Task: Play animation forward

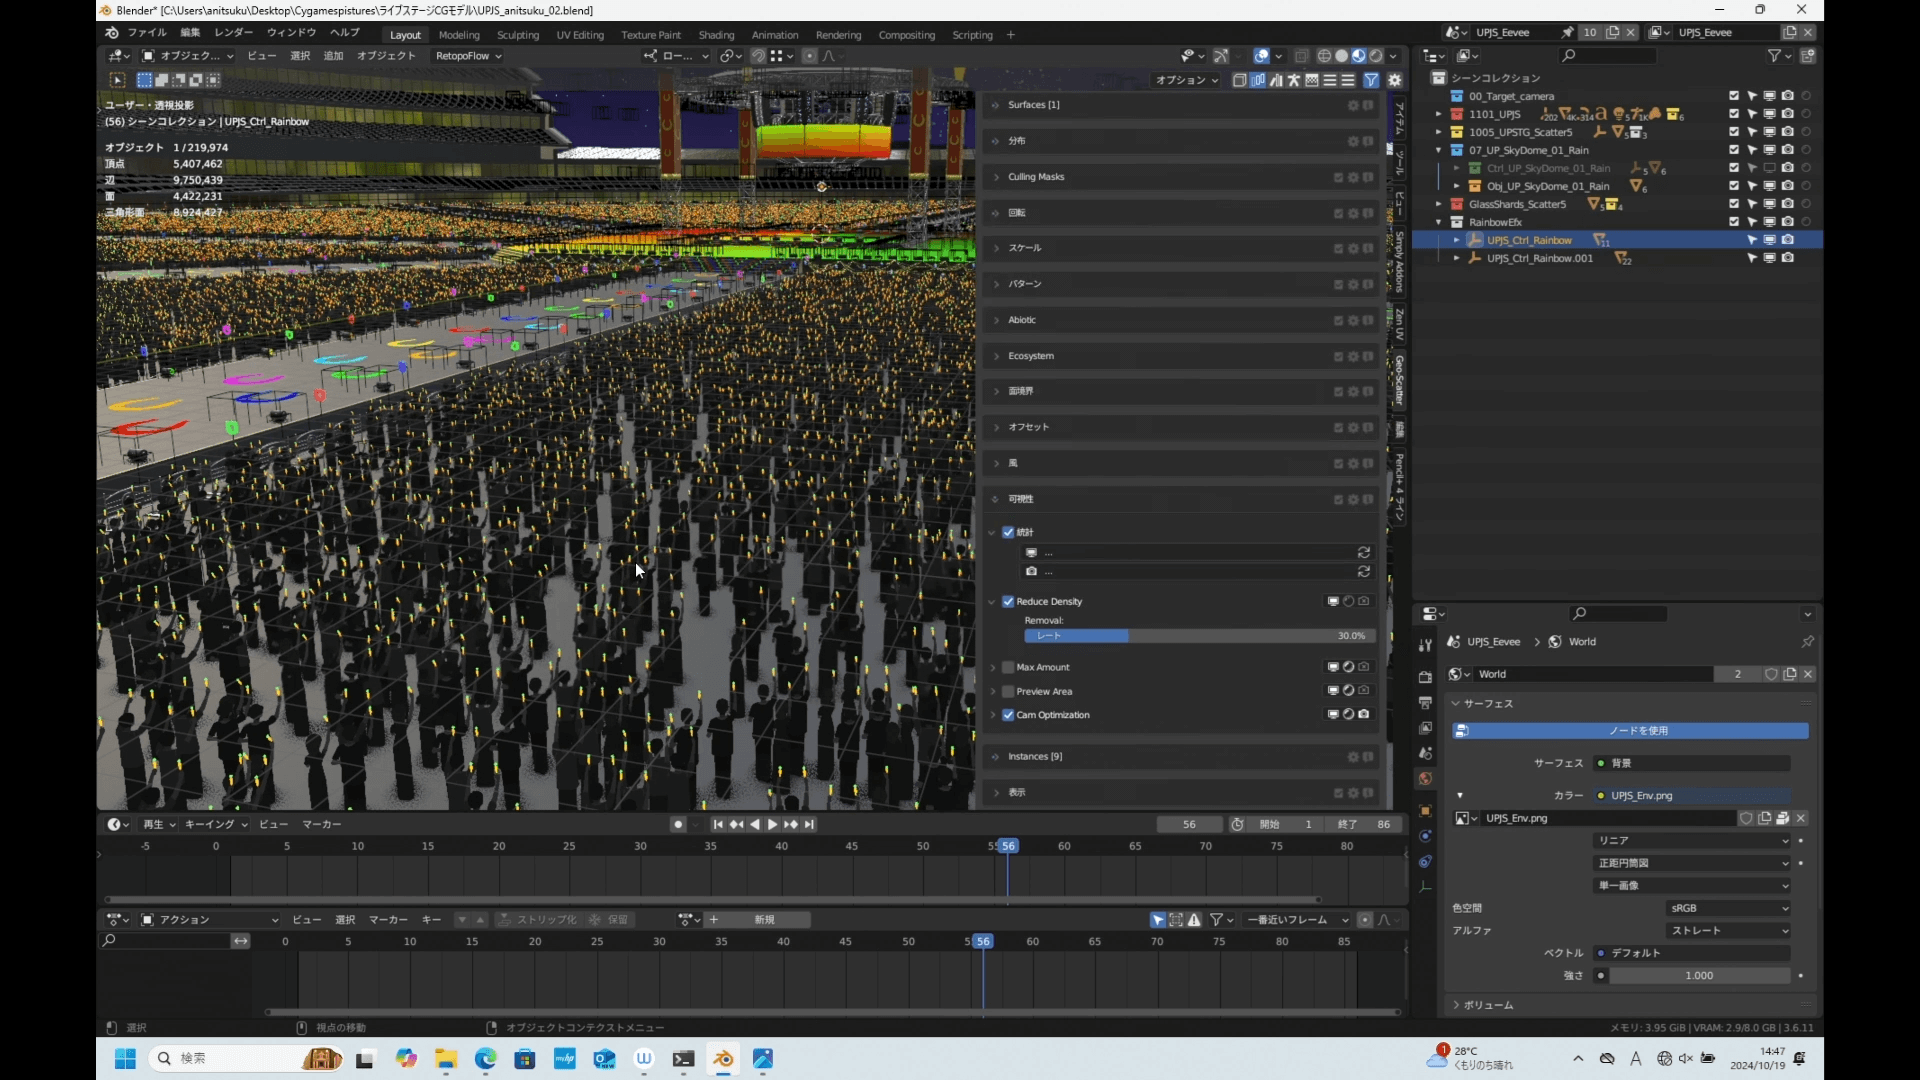Action: click(772, 825)
